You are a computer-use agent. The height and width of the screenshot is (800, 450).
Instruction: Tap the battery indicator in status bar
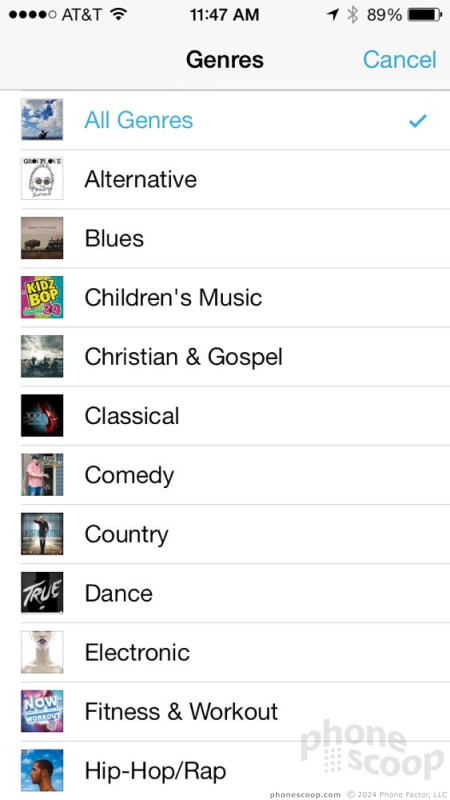point(424,15)
